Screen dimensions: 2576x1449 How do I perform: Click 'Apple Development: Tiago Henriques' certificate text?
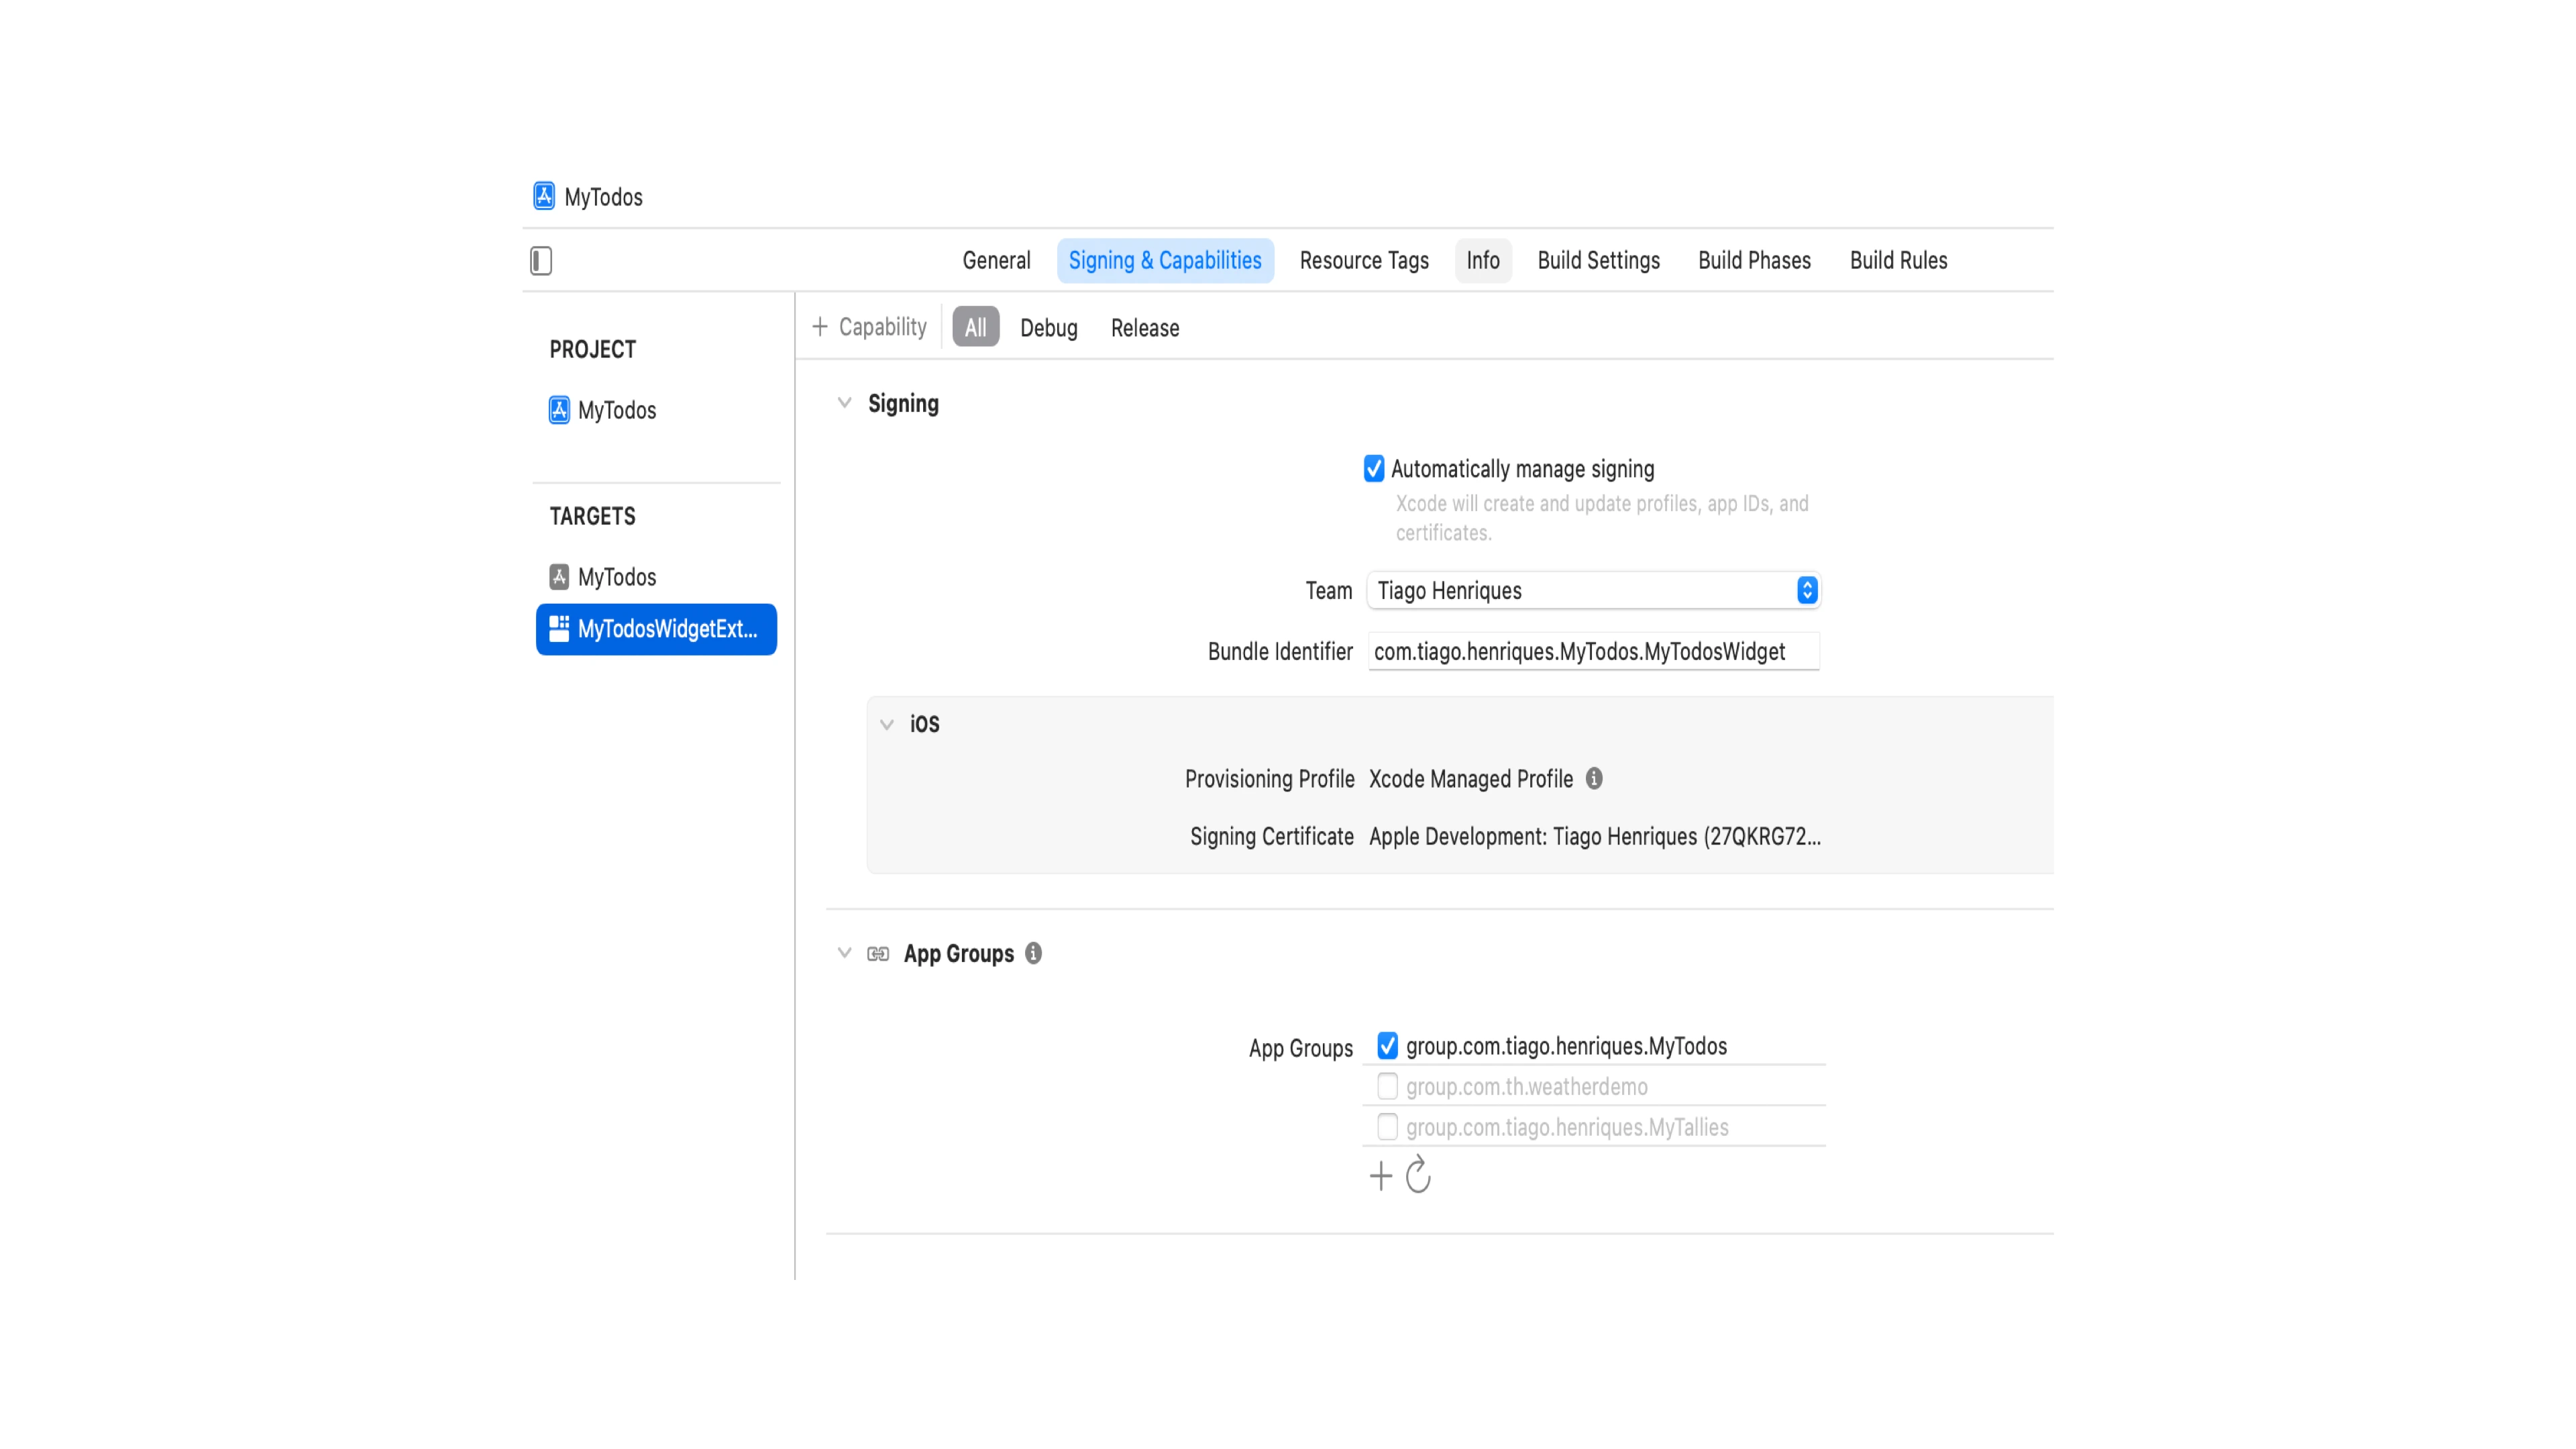pyautogui.click(x=1594, y=836)
